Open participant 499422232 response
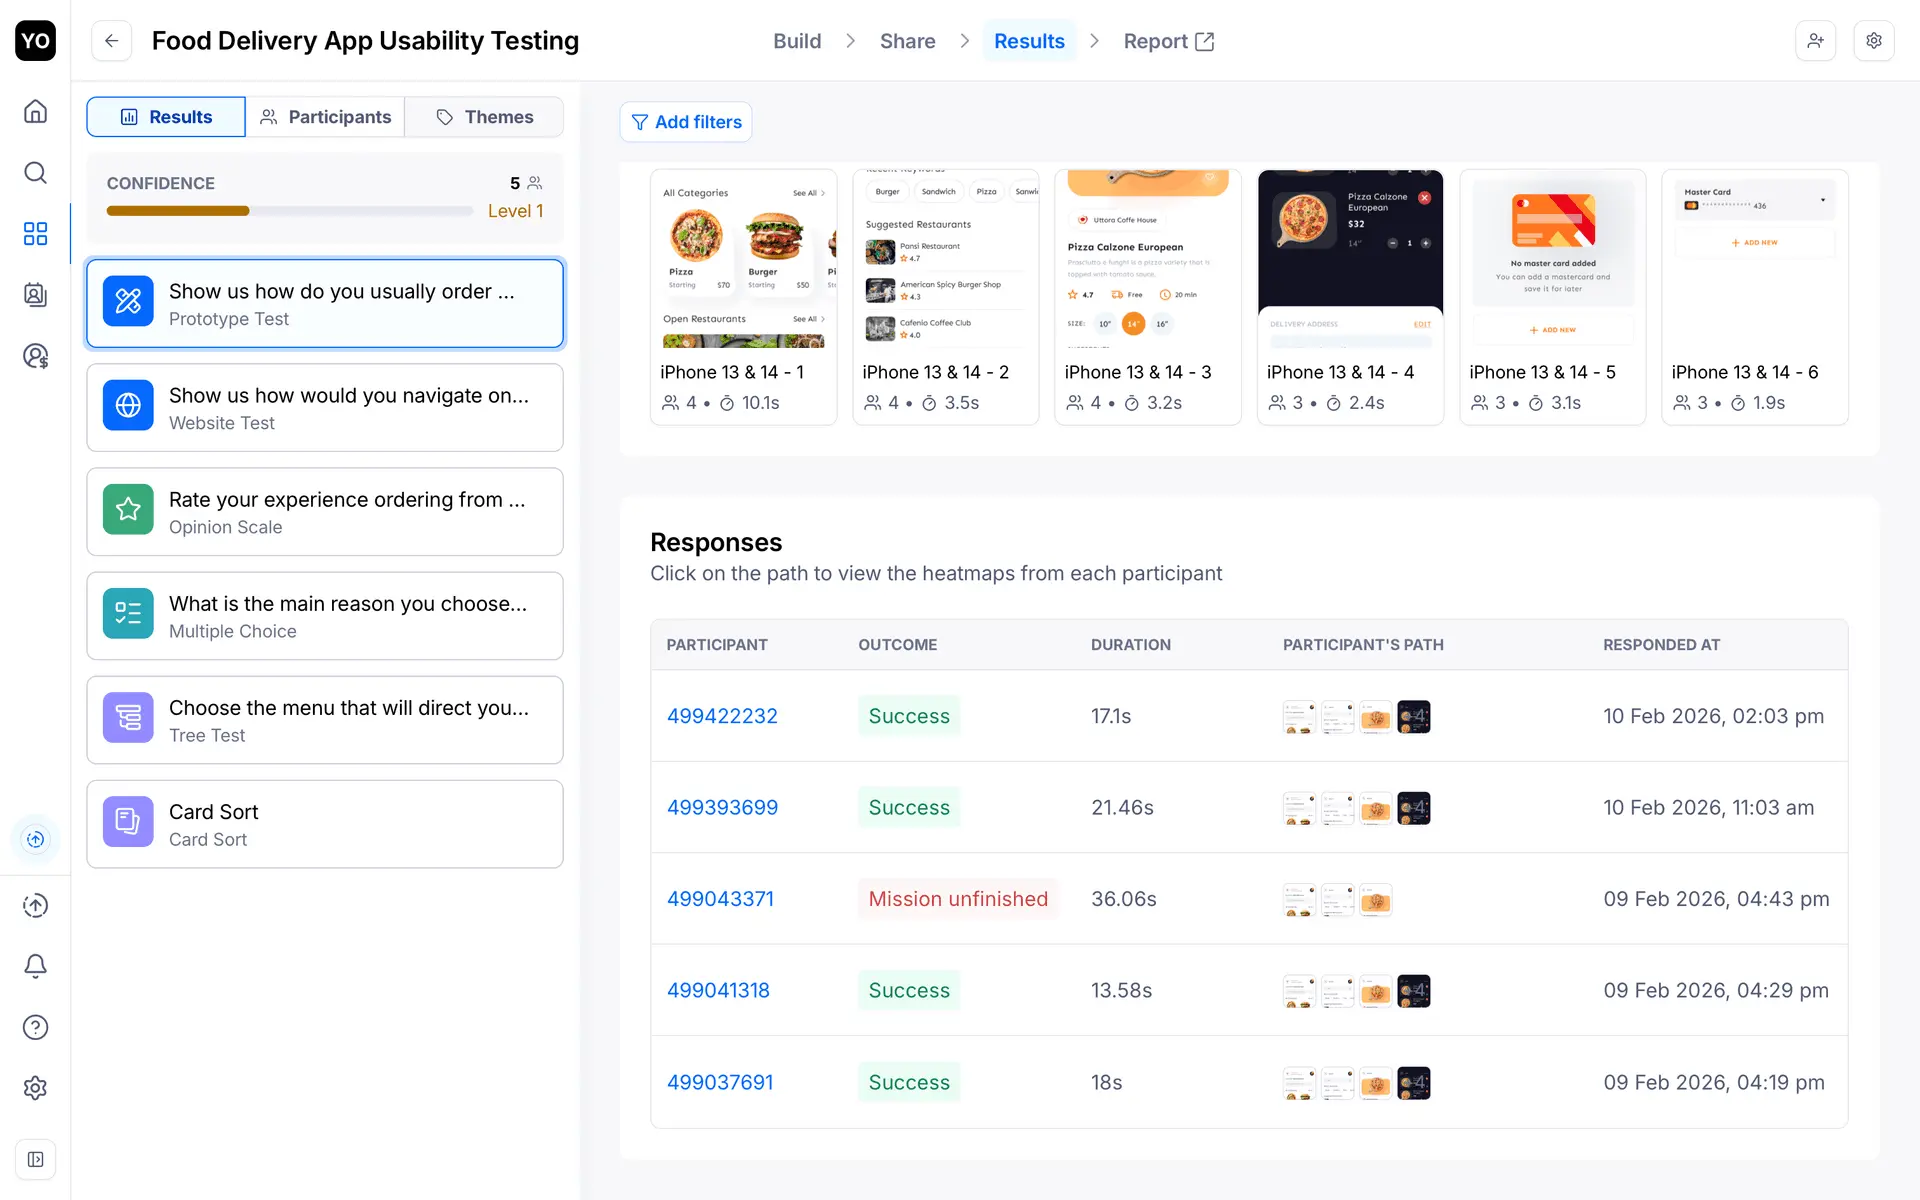The width and height of the screenshot is (1920, 1200). [x=722, y=716]
